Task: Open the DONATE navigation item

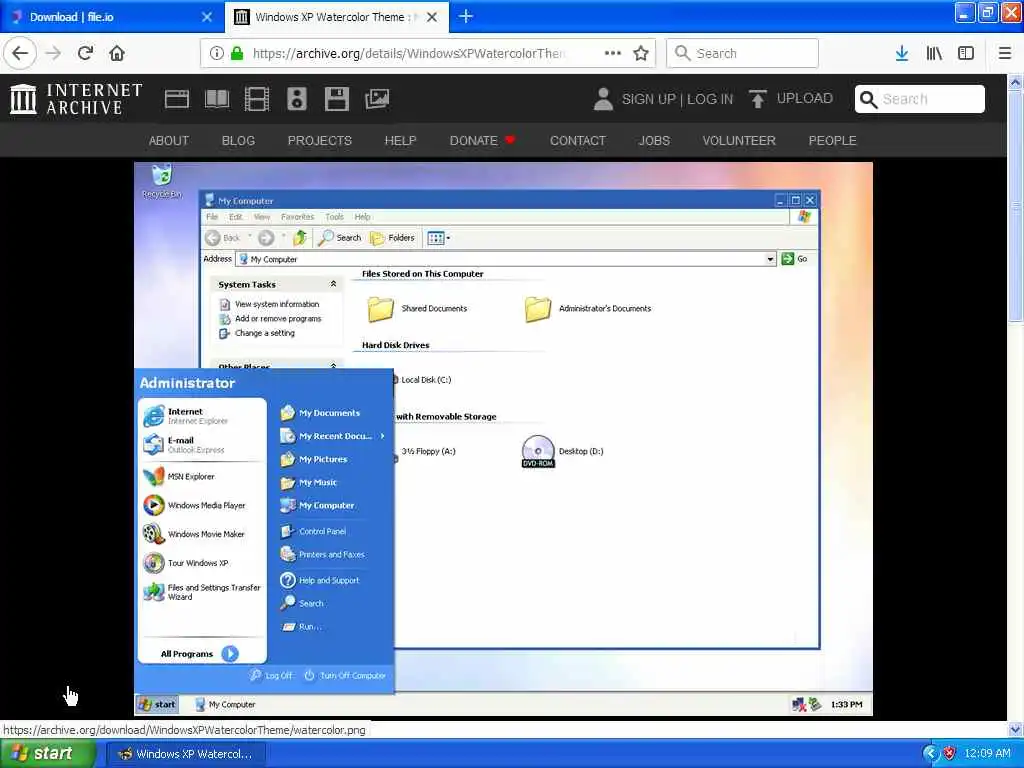Action: coord(482,140)
